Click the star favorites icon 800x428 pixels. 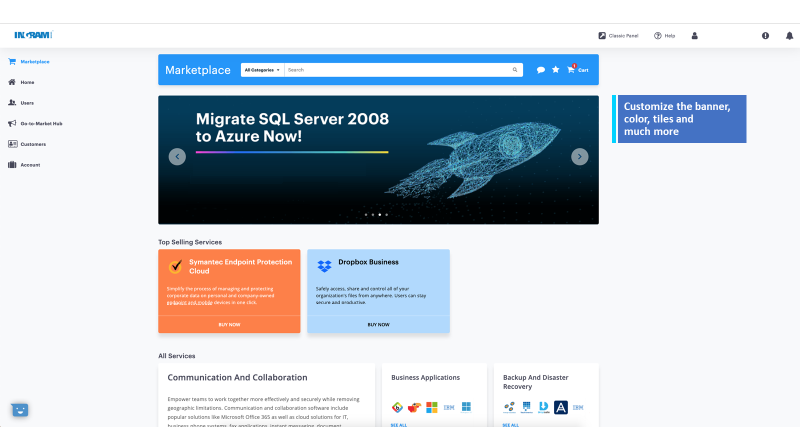556,70
